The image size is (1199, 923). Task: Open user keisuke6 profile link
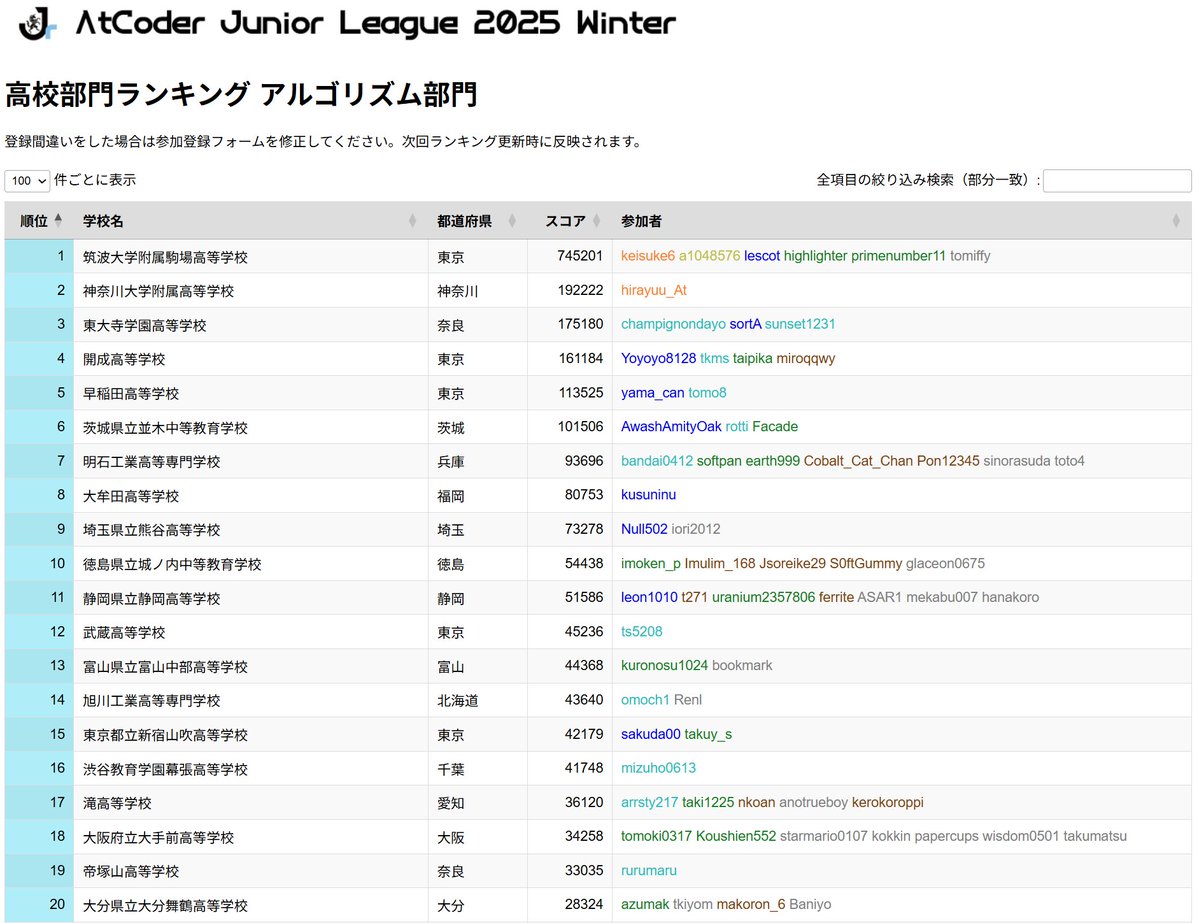point(648,256)
